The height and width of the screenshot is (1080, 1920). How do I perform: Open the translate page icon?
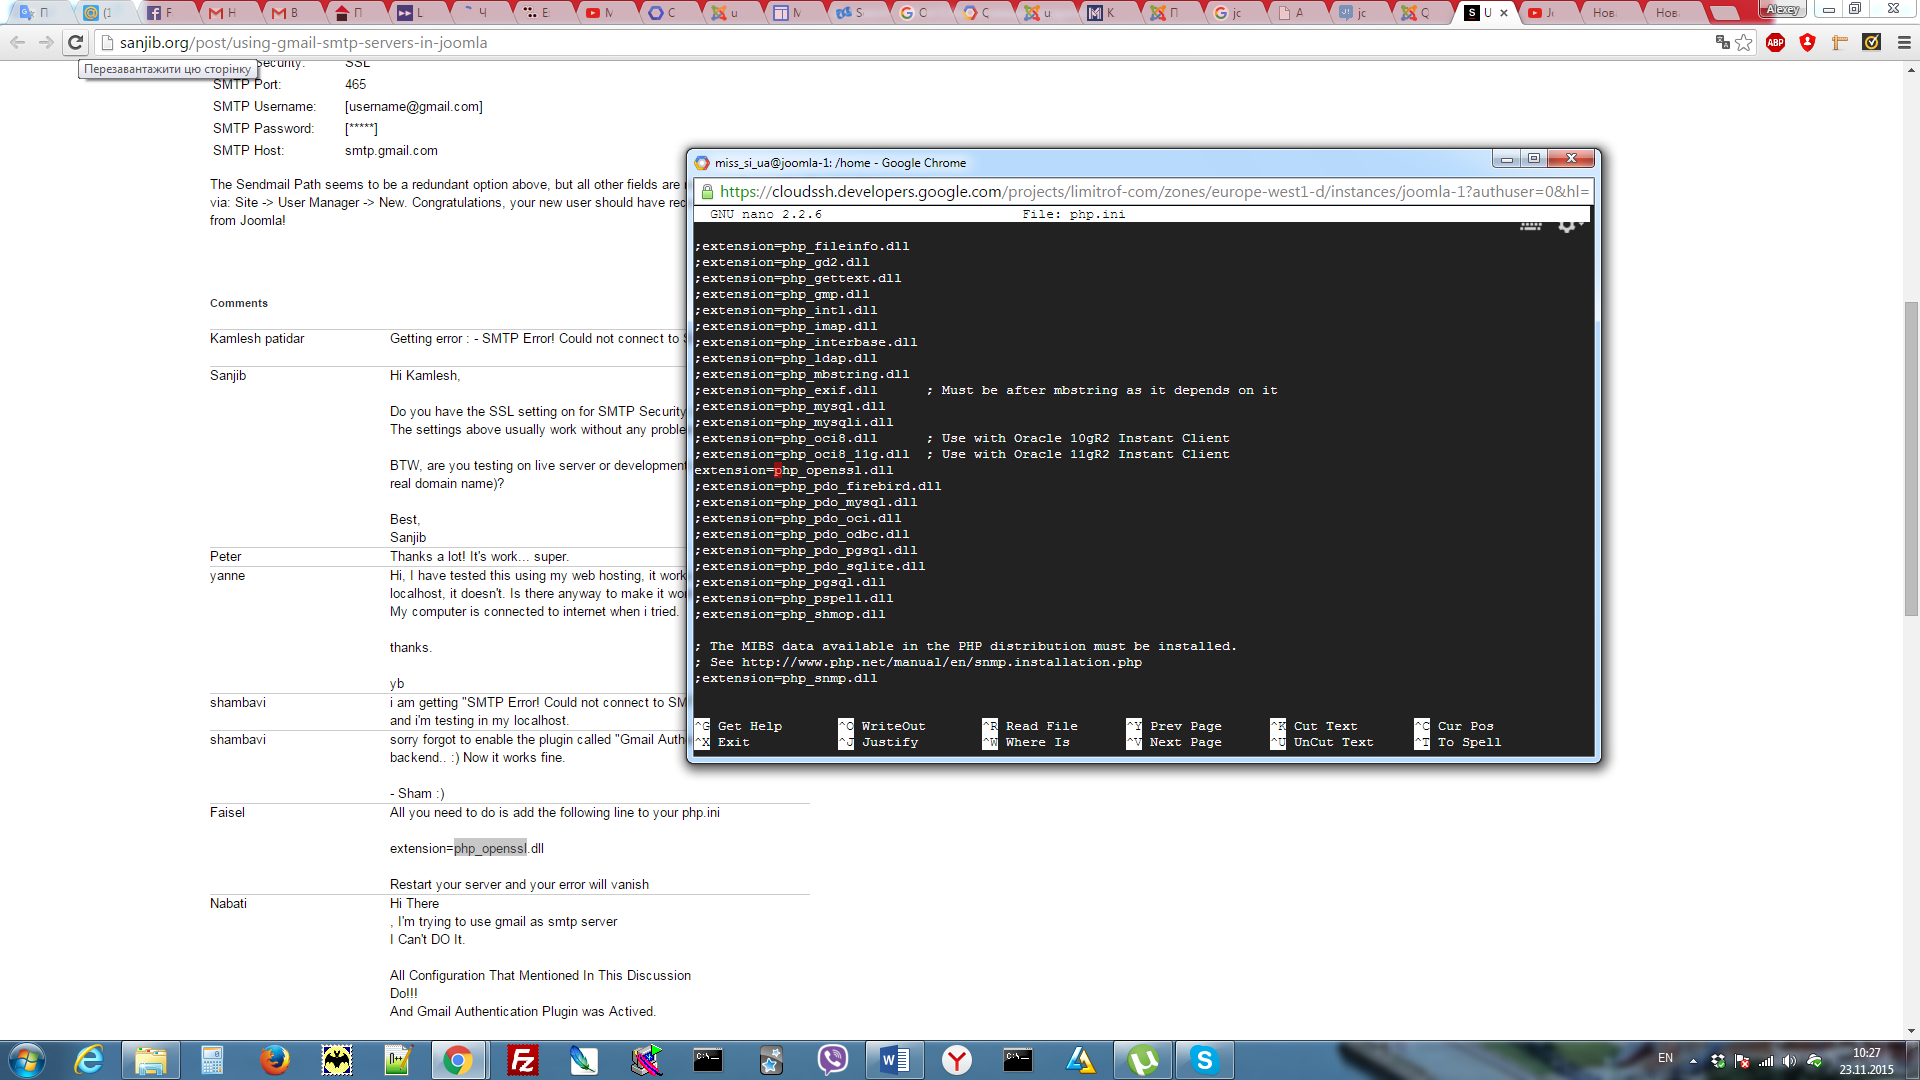point(1722,42)
